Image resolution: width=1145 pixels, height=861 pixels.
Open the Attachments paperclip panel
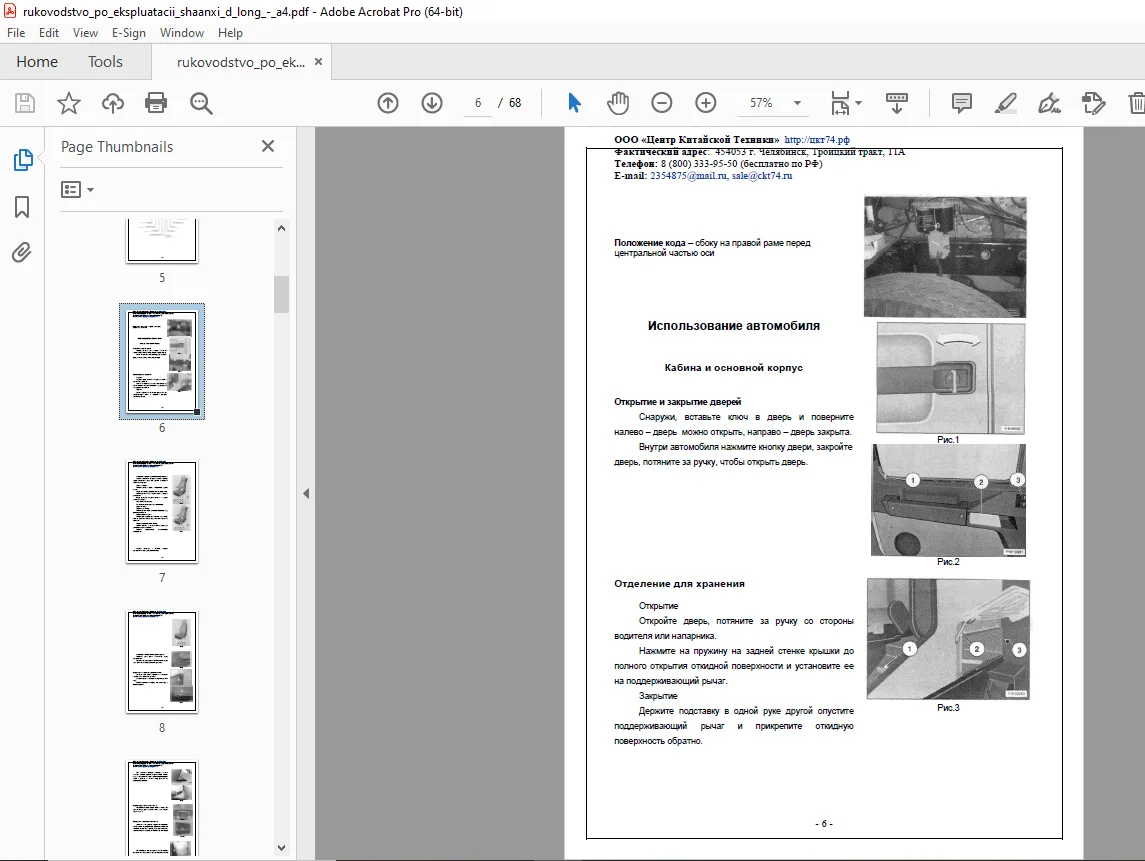point(22,253)
